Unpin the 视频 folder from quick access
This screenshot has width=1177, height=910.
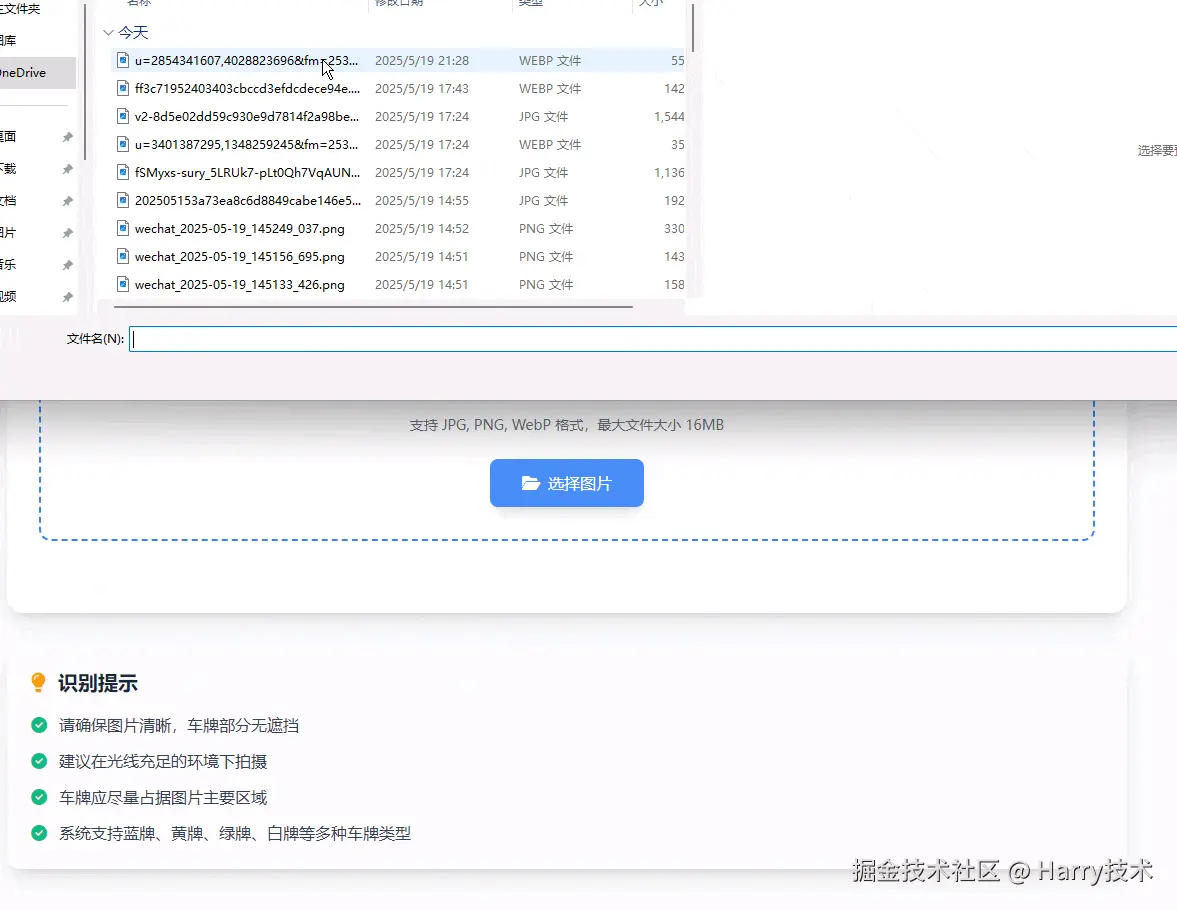click(67, 296)
